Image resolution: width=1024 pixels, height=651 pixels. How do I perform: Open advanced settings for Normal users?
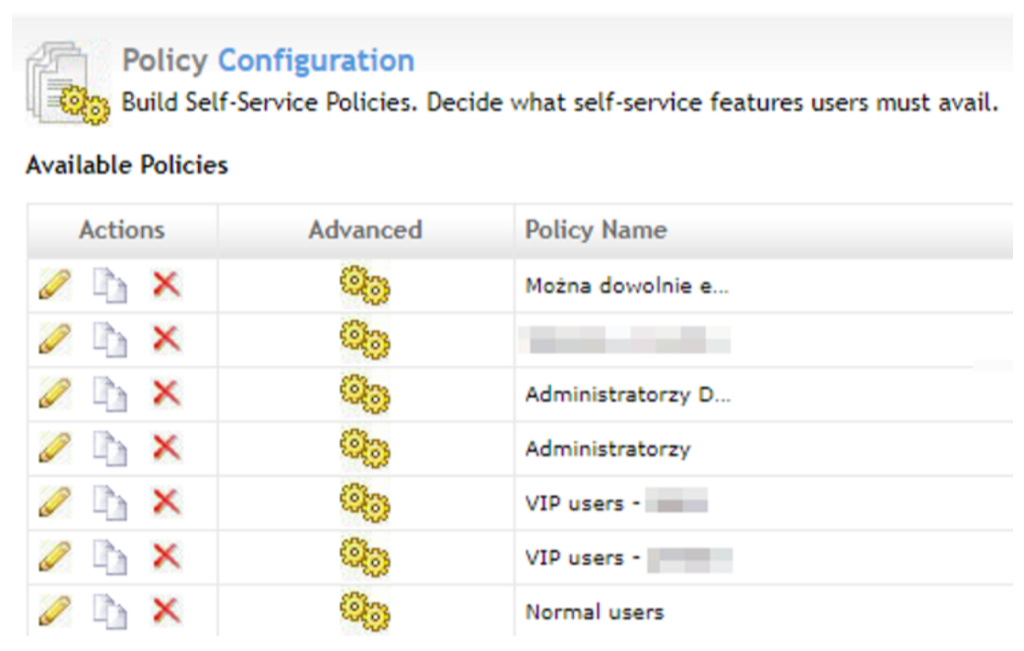tap(365, 611)
